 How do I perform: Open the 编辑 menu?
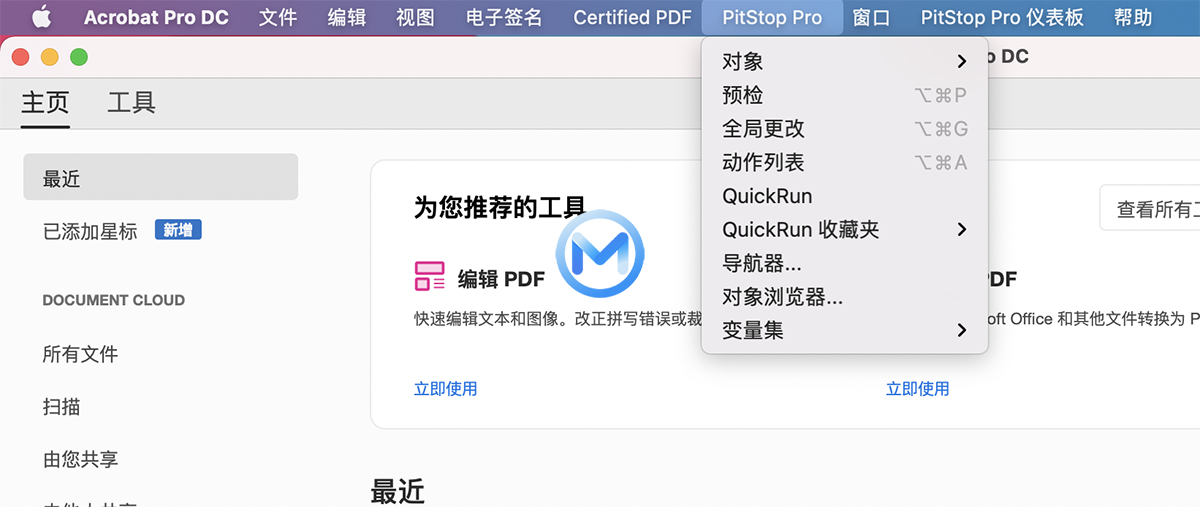[347, 17]
